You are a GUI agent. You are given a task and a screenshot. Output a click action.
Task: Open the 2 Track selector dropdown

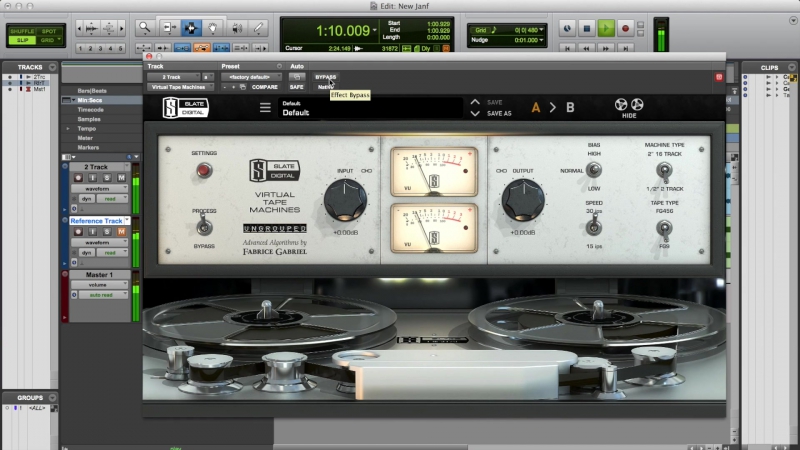pyautogui.click(x=173, y=77)
